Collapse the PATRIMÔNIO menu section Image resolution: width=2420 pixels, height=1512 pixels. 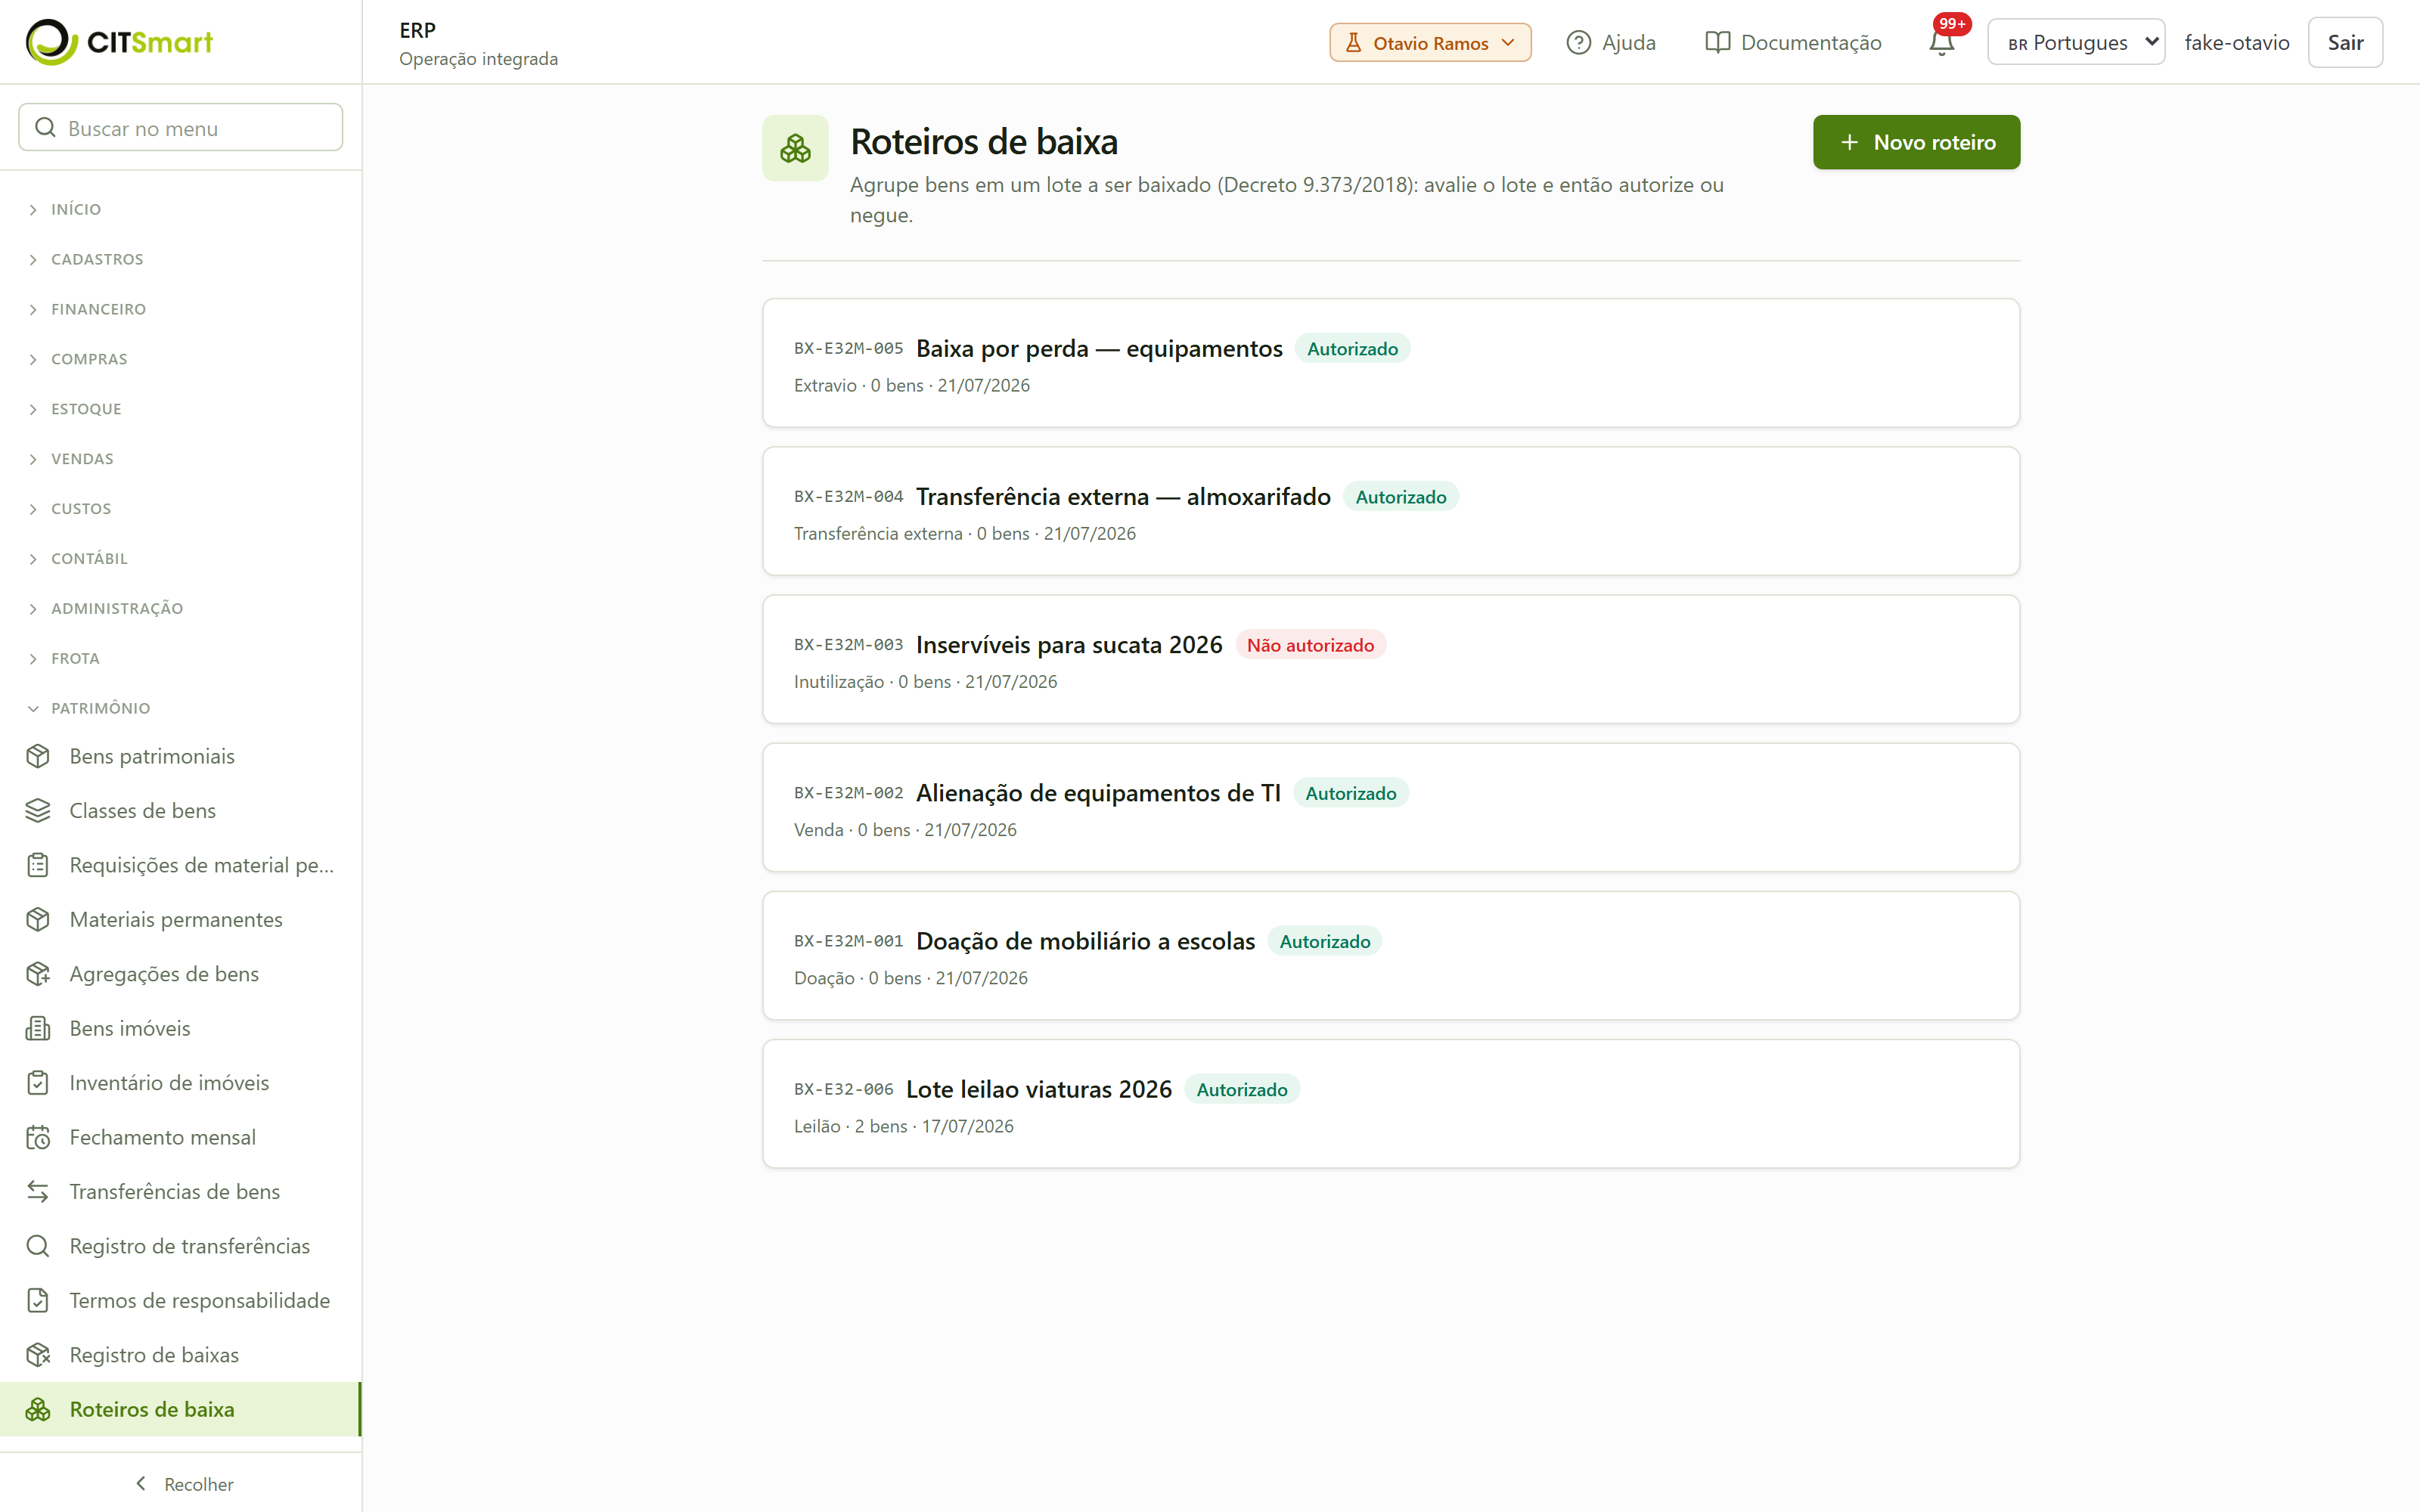coord(181,708)
